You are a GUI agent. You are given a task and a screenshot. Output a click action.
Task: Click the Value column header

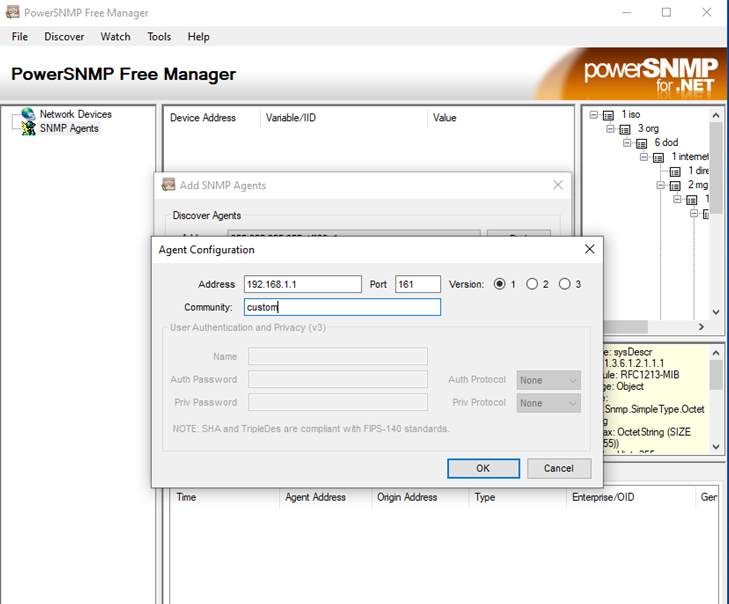pyautogui.click(x=500, y=118)
